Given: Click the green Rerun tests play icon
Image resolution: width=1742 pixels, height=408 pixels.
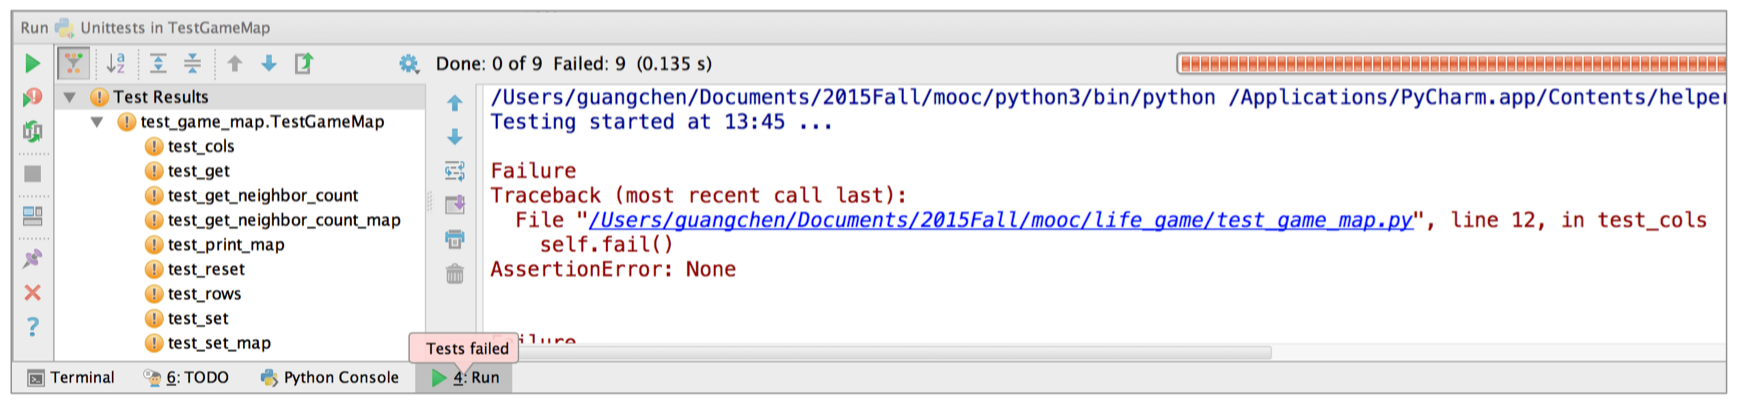Looking at the screenshot, I should click(32, 63).
